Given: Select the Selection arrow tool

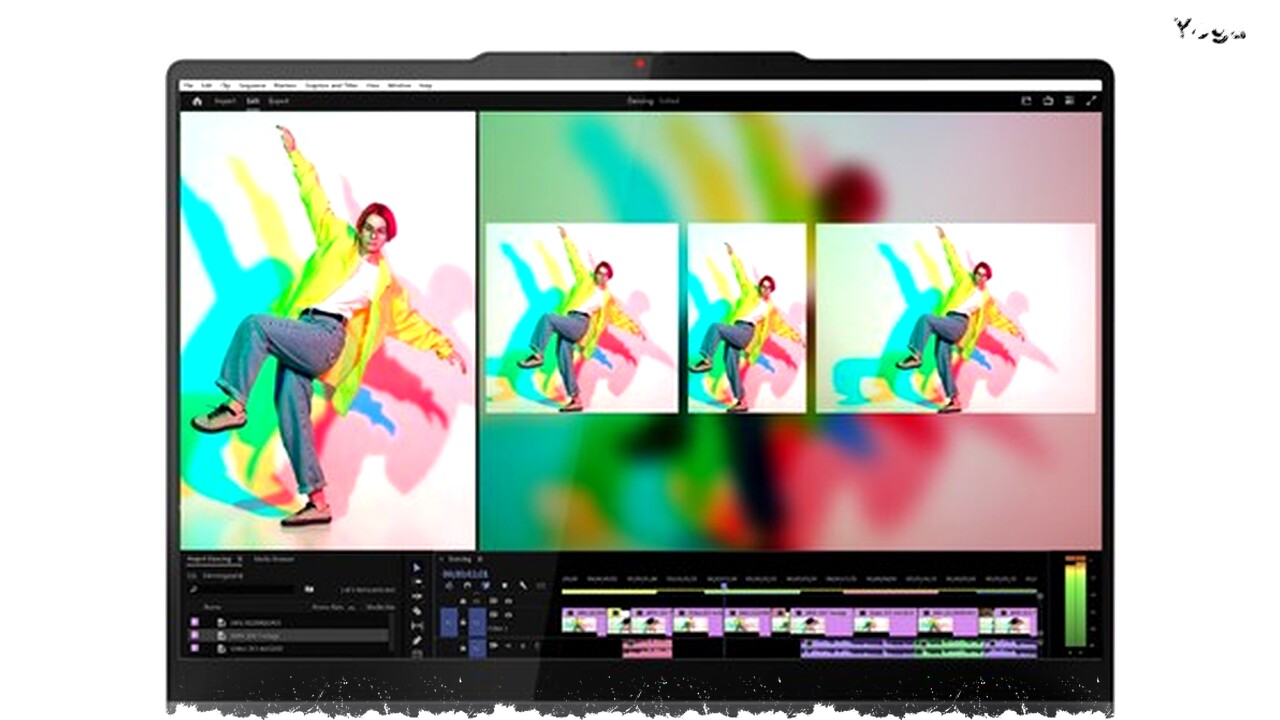Looking at the screenshot, I should [x=417, y=568].
